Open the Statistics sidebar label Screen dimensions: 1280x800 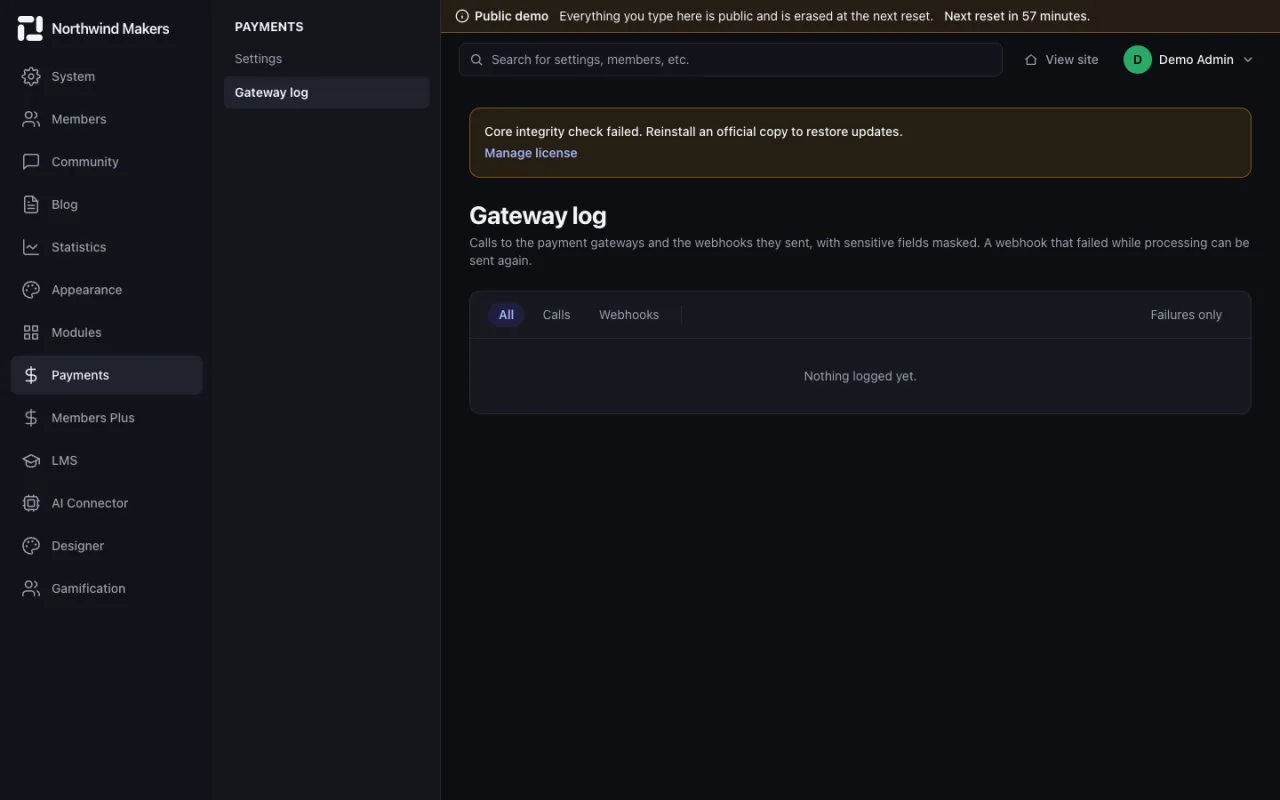point(79,247)
